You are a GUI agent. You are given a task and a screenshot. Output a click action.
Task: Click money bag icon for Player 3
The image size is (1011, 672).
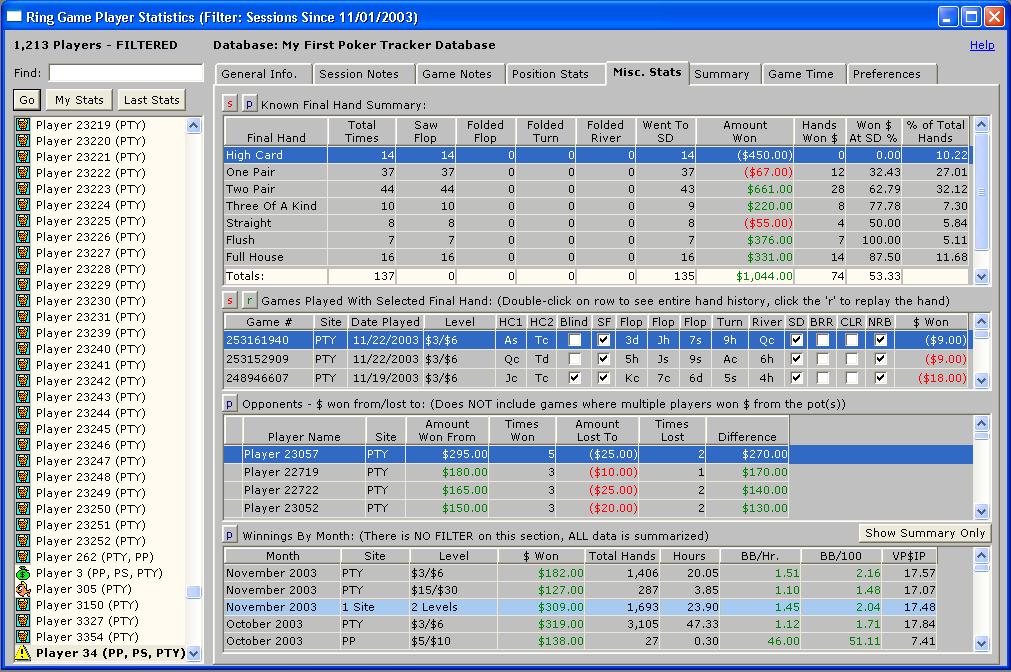coord(22,573)
